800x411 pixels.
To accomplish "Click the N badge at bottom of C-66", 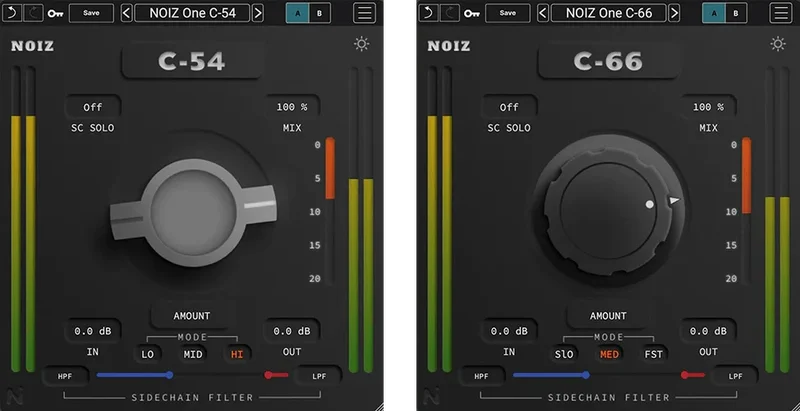I will pyautogui.click(x=432, y=396).
